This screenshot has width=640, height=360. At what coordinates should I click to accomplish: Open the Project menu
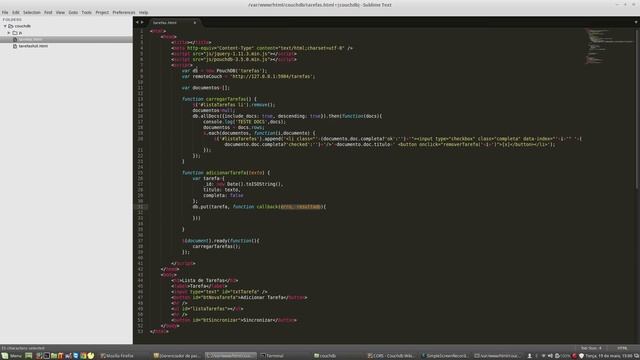pyautogui.click(x=102, y=12)
